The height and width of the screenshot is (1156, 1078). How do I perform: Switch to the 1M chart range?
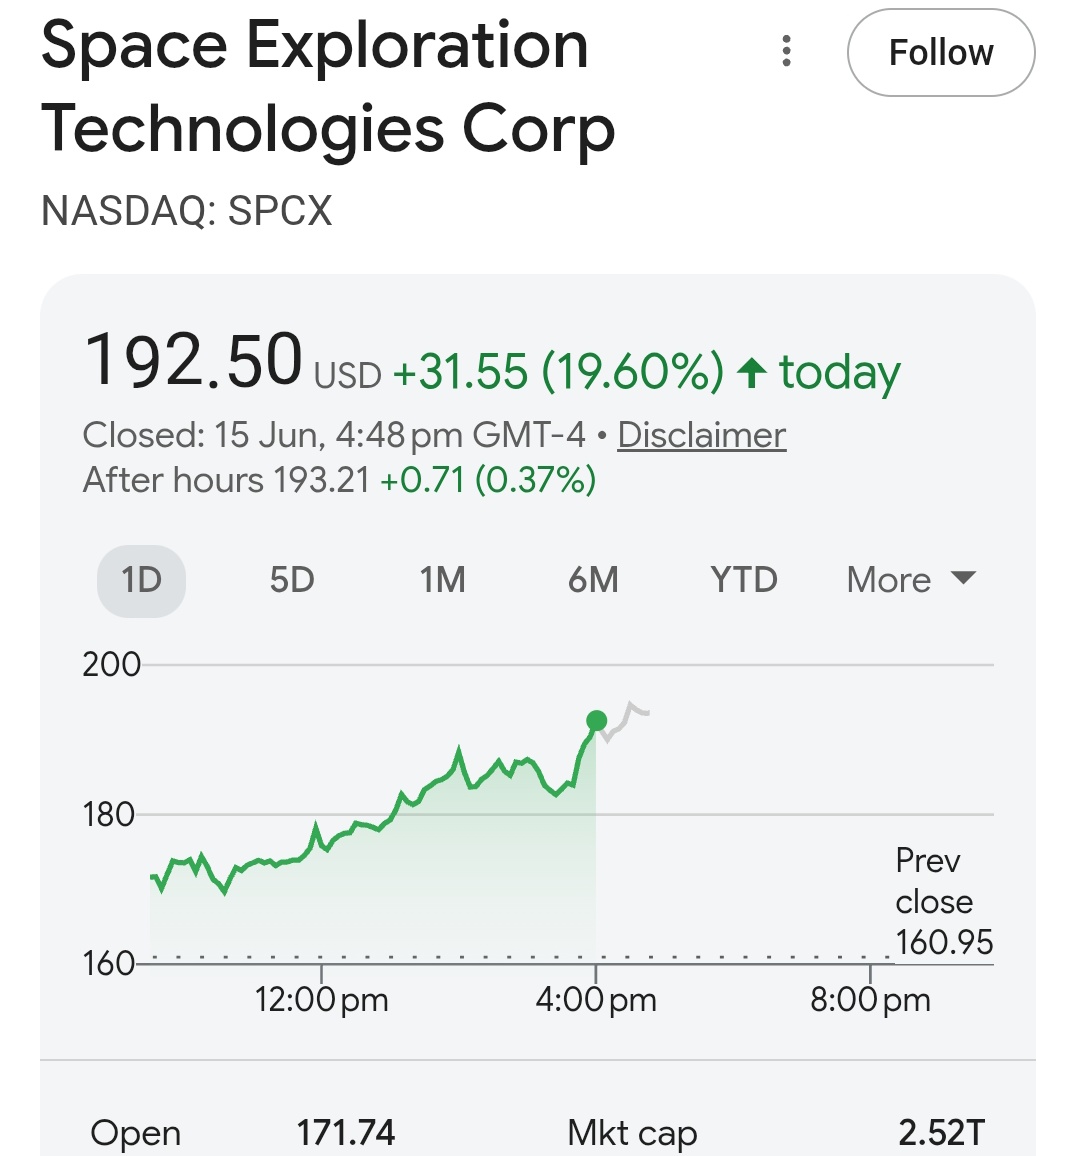[x=442, y=581]
